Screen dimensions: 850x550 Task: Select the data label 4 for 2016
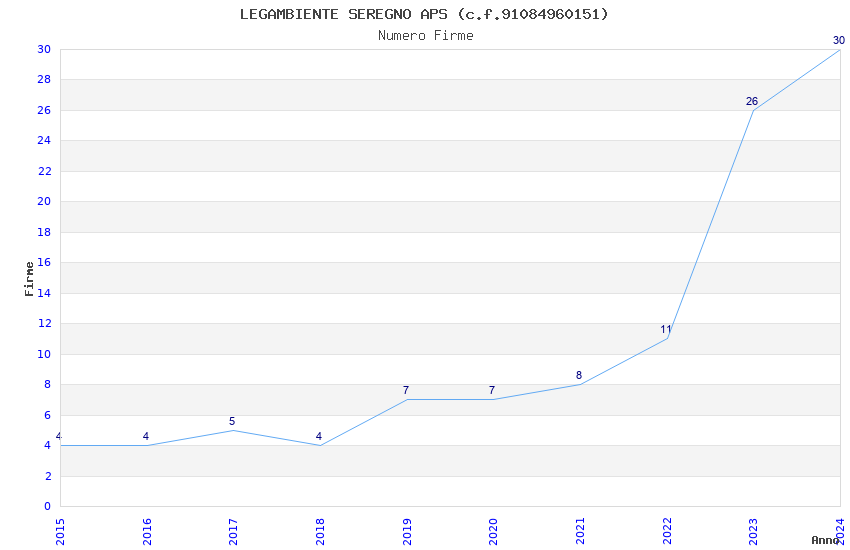[x=146, y=436]
